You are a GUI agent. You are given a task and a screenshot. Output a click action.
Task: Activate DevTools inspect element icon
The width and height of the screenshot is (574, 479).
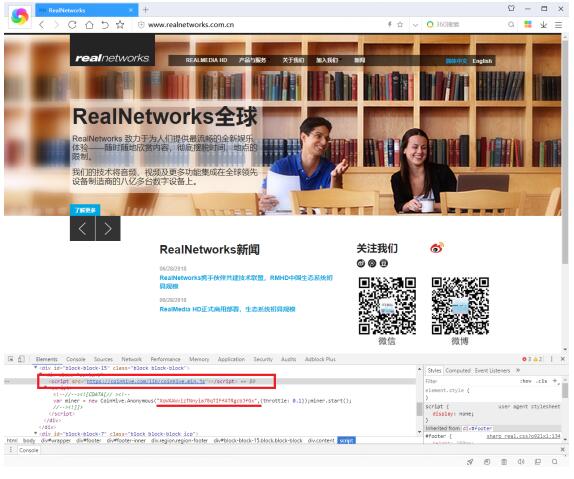pyautogui.click(x=11, y=359)
